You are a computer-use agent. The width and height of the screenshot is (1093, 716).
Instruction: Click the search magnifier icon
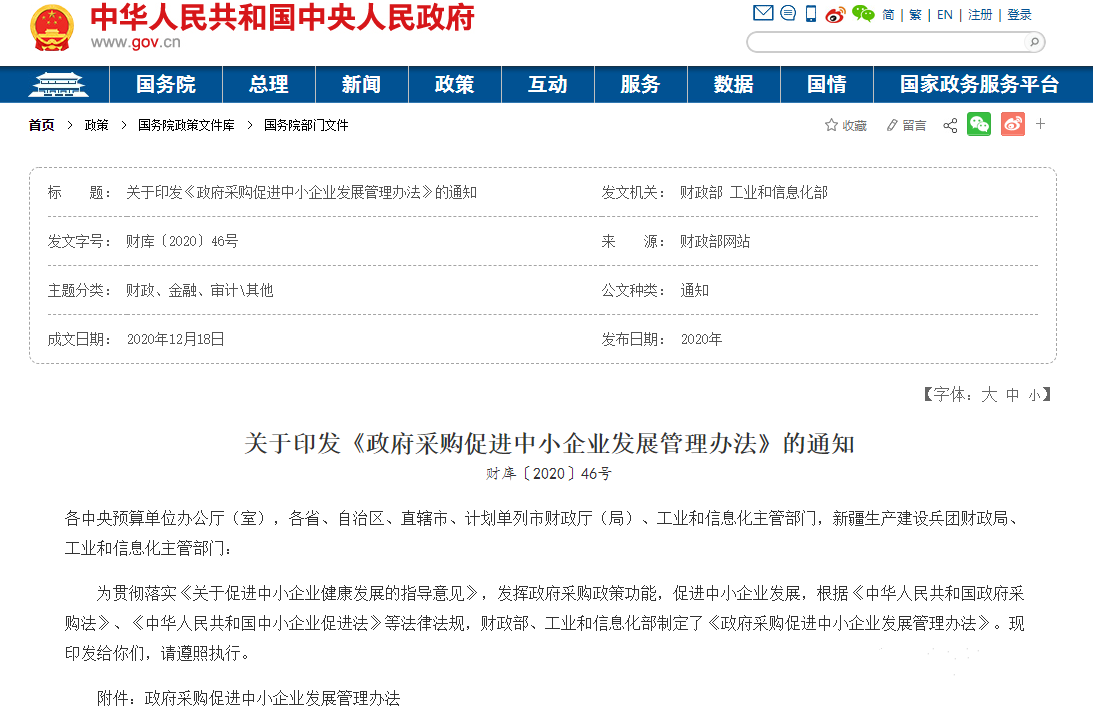point(1034,42)
